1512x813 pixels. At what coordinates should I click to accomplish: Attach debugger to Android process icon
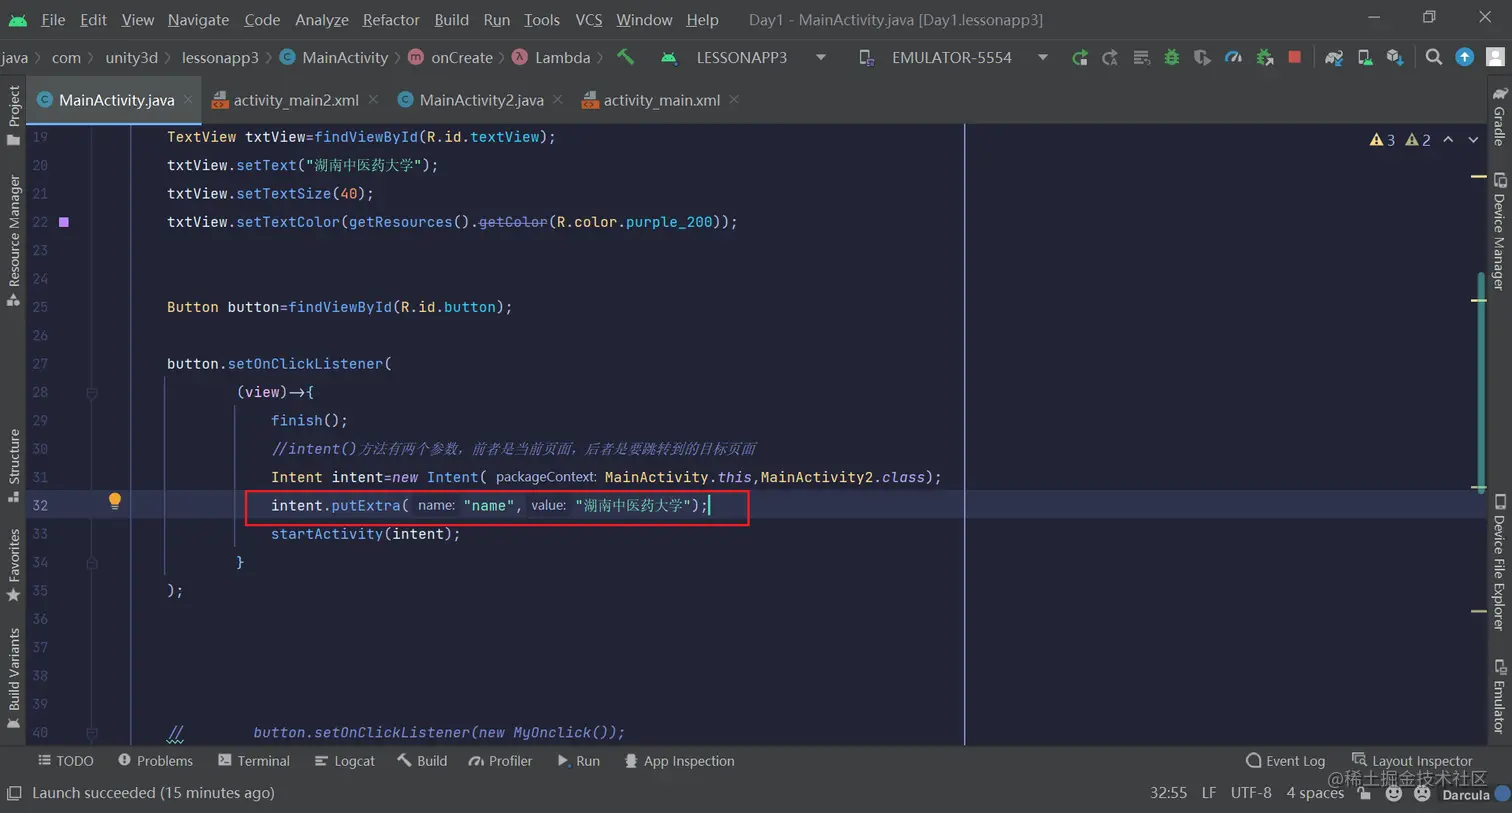(x=1265, y=58)
